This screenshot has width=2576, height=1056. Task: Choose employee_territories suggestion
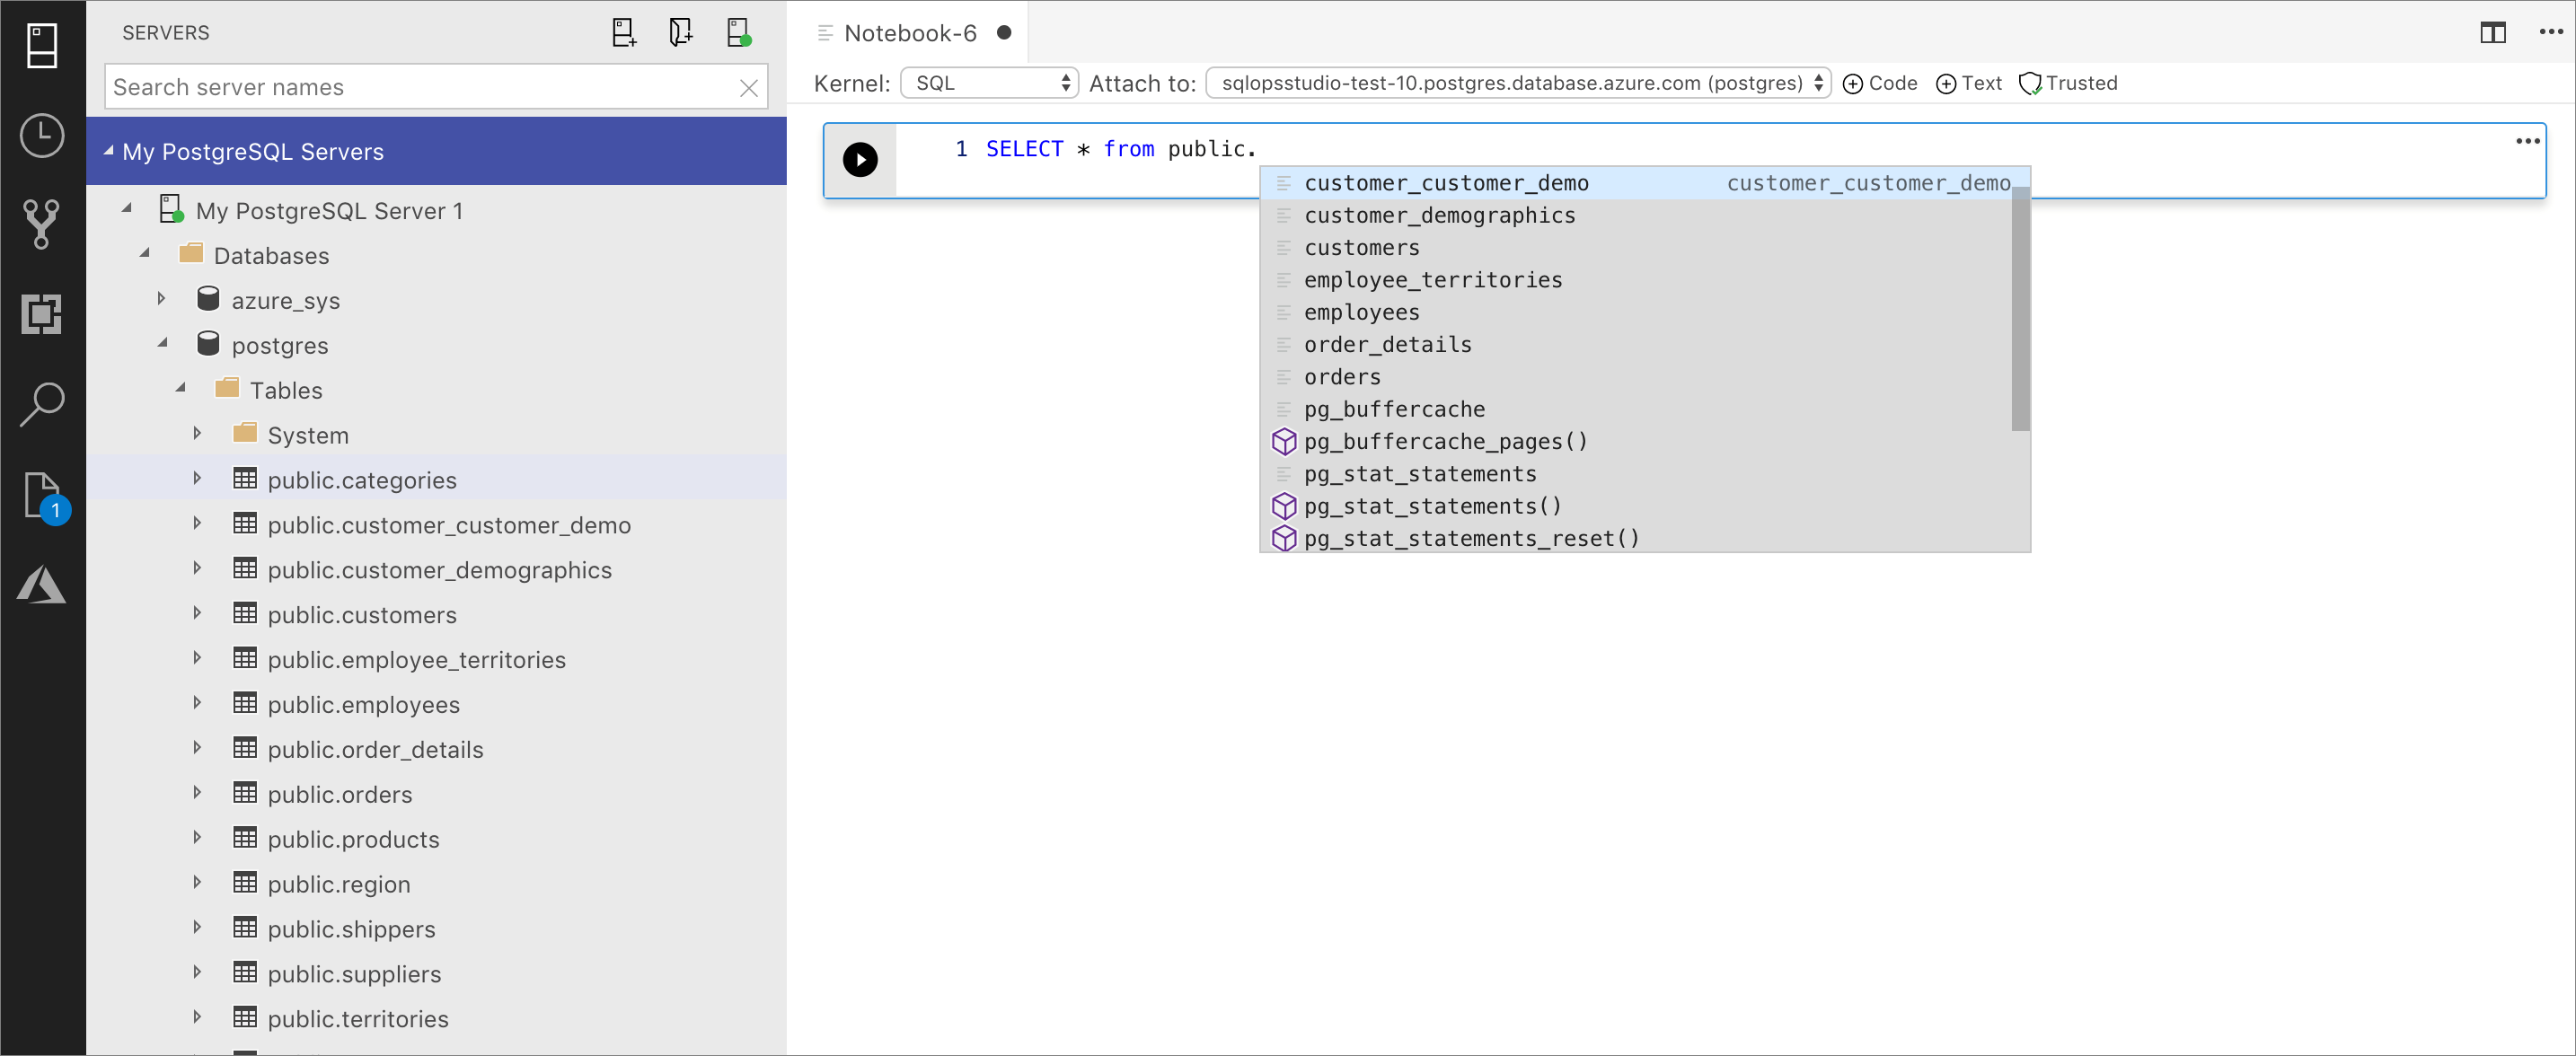tap(1636, 280)
